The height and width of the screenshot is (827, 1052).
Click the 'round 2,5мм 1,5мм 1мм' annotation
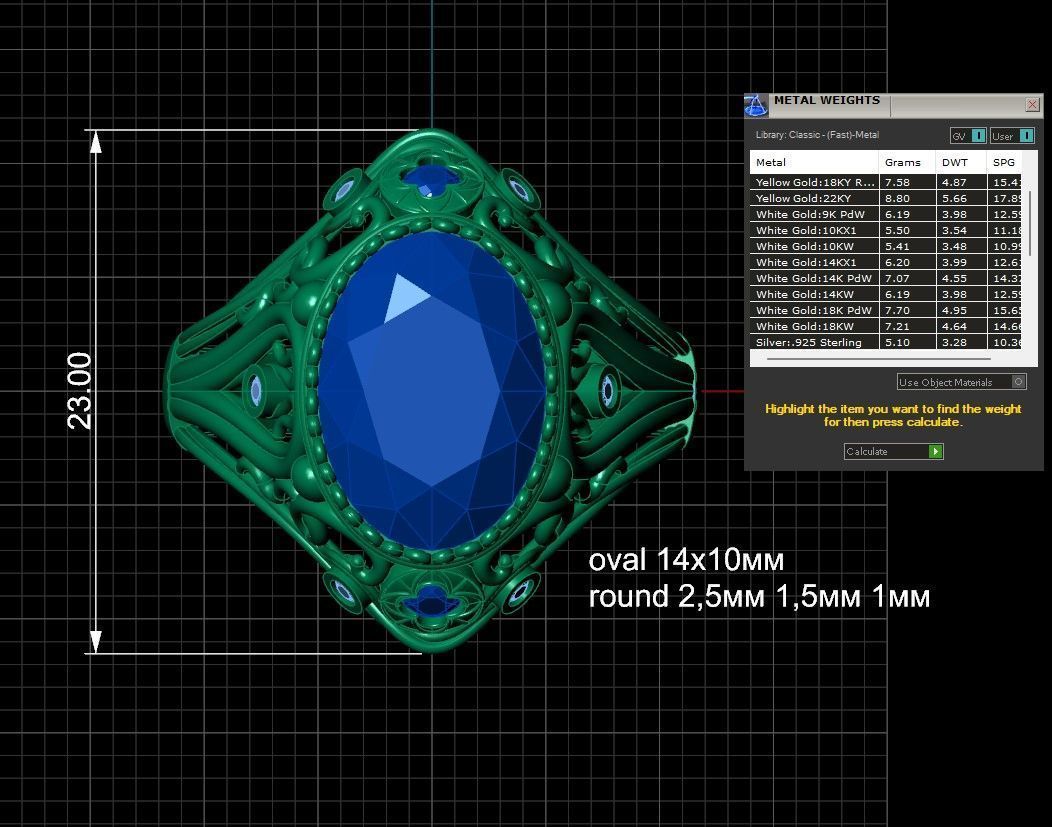click(x=759, y=596)
